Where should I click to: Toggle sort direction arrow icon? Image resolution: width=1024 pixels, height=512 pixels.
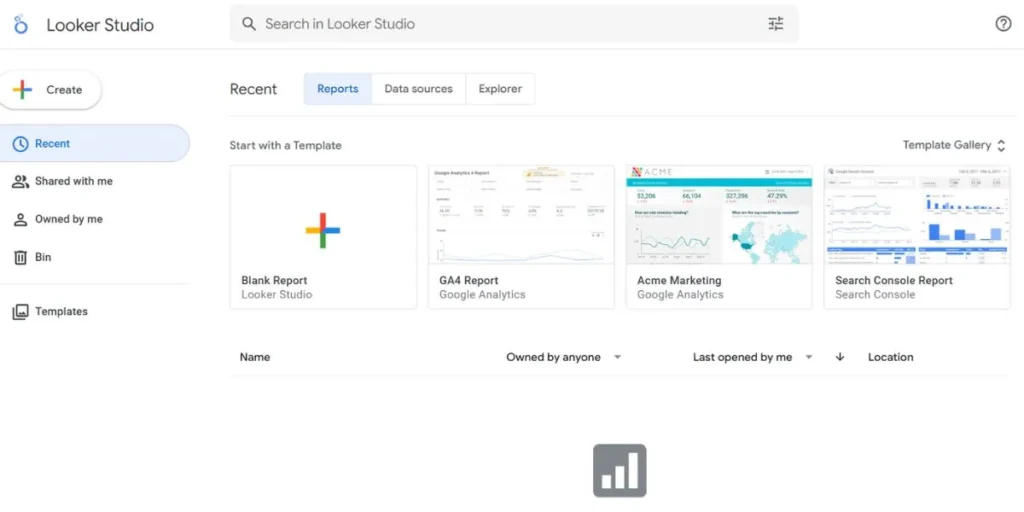840,357
